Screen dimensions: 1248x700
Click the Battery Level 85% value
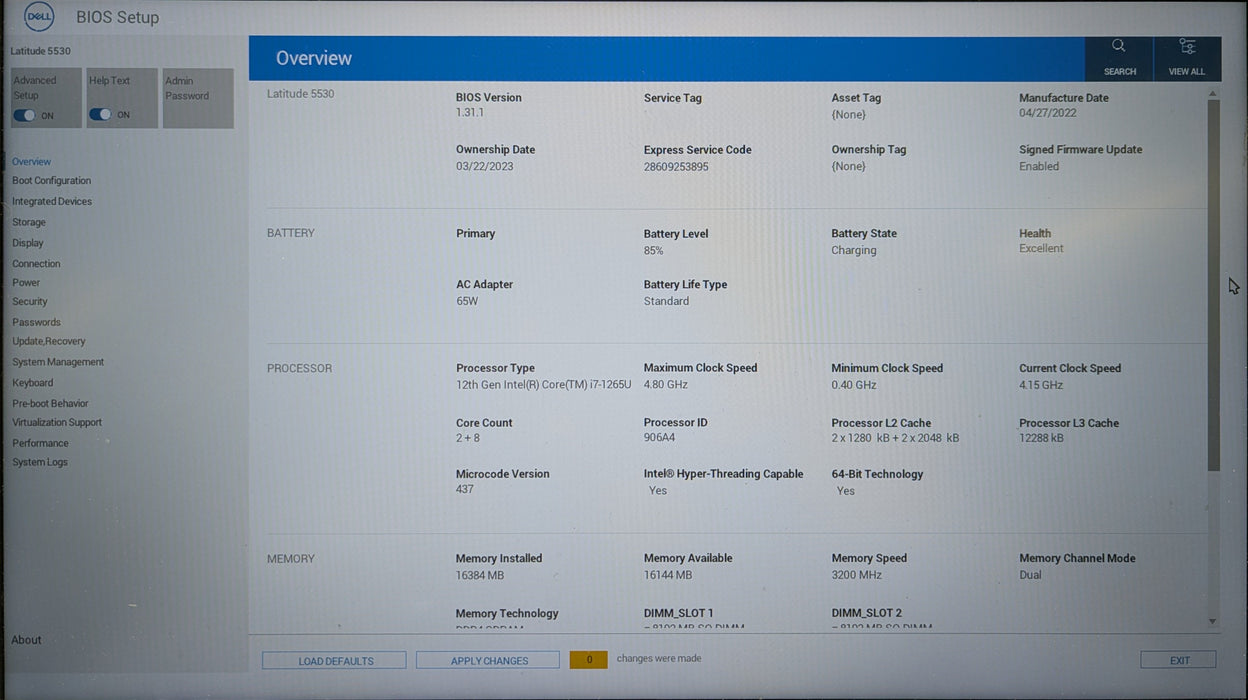[654, 251]
